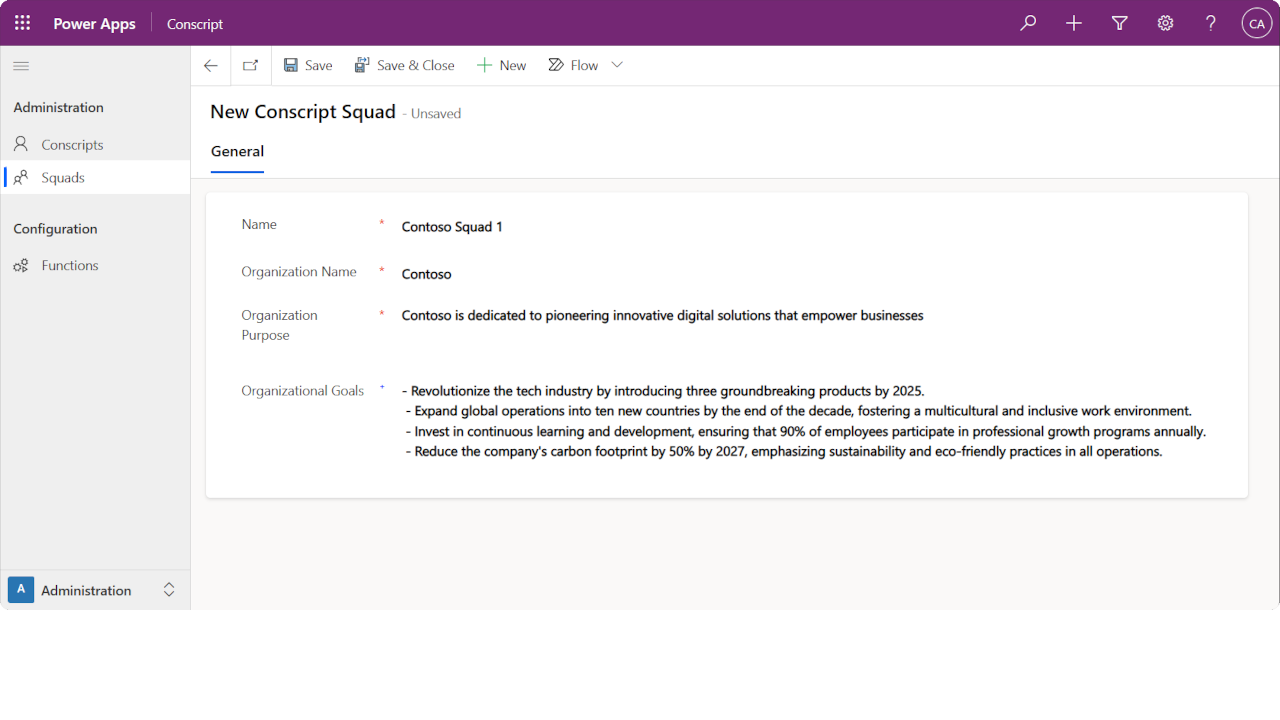
Task: Click the Administration area label at bottom
Action: tap(86, 590)
